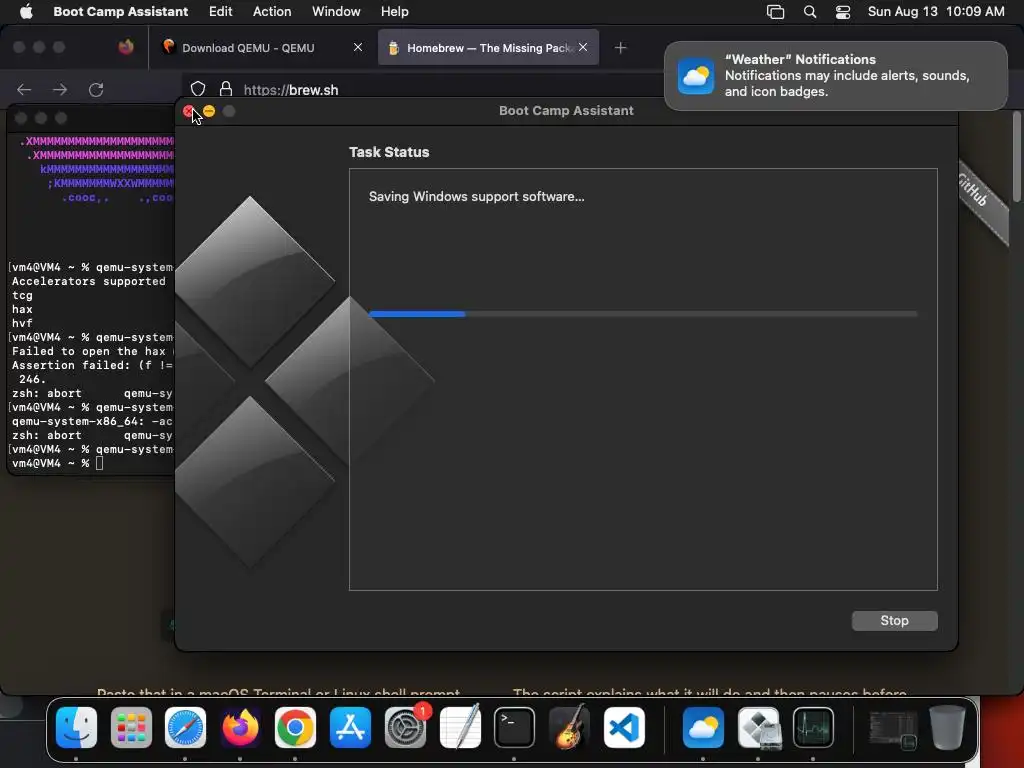Reload the brew.sh page
This screenshot has width=1024, height=768.
coord(96,89)
